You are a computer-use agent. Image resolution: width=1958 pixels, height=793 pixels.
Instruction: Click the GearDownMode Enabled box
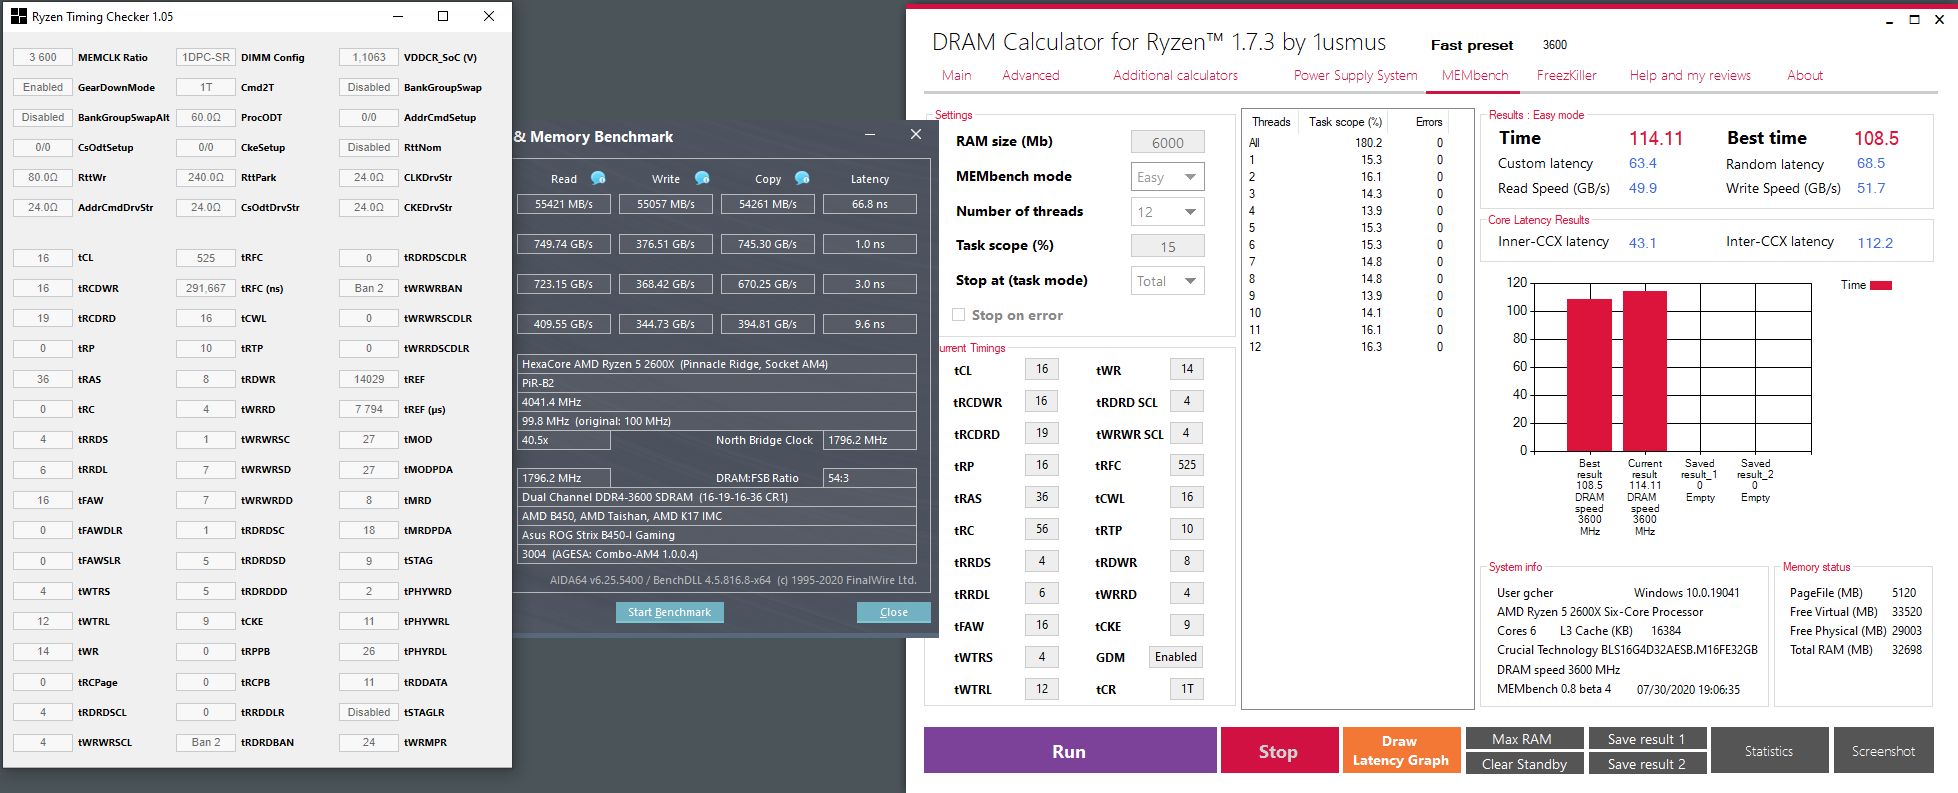point(43,87)
